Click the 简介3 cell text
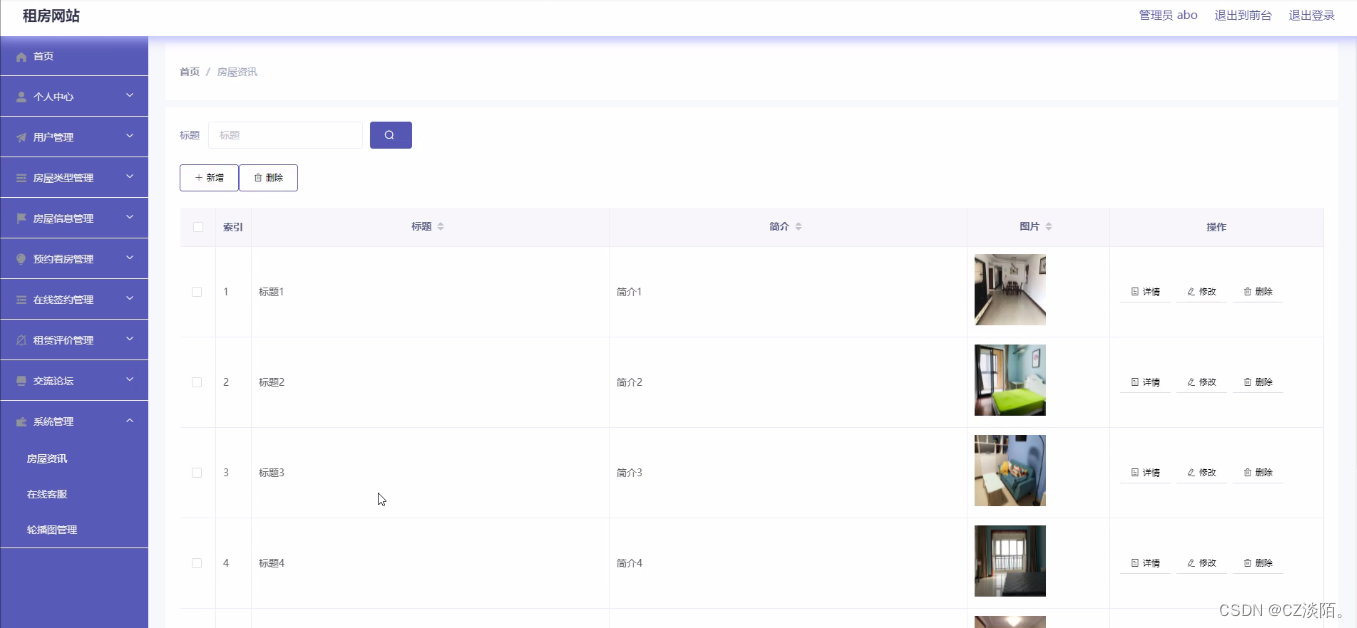 pos(629,472)
